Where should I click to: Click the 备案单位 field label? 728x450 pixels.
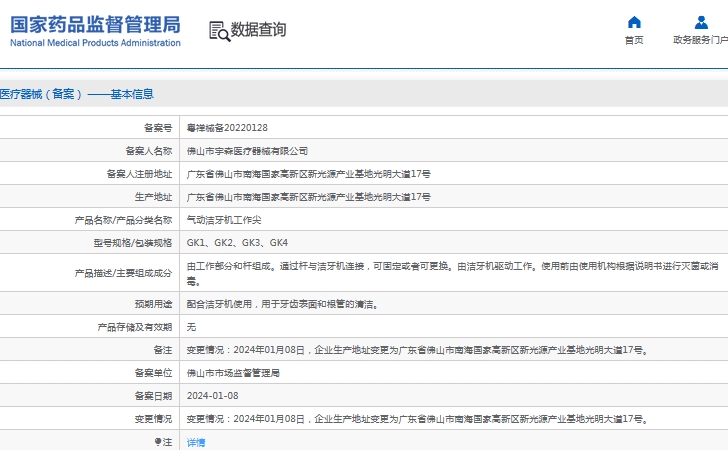tap(153, 373)
